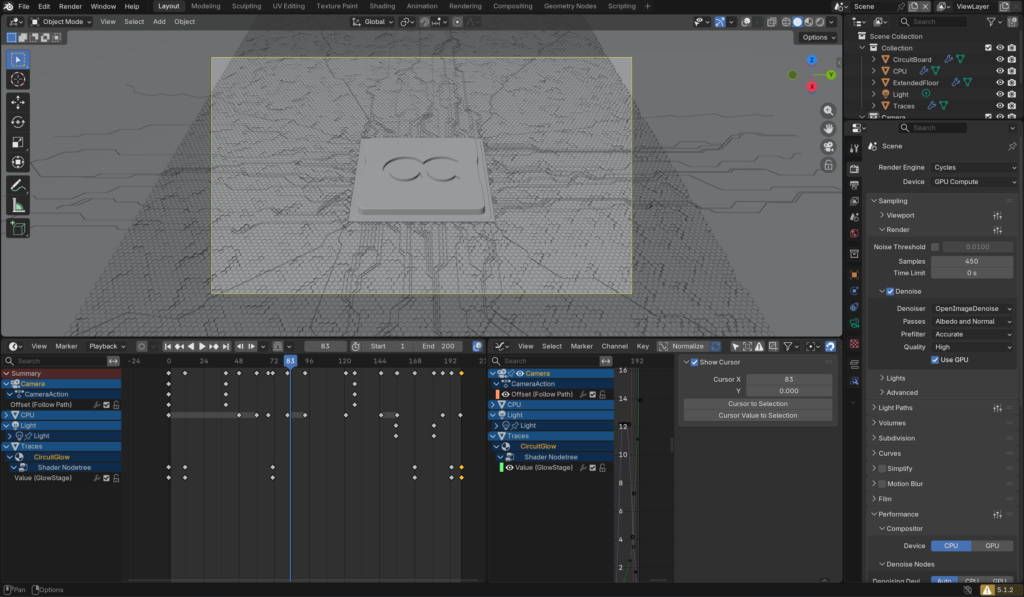1024x597 pixels.
Task: Open the Quality High dropdown
Action: (x=972, y=347)
